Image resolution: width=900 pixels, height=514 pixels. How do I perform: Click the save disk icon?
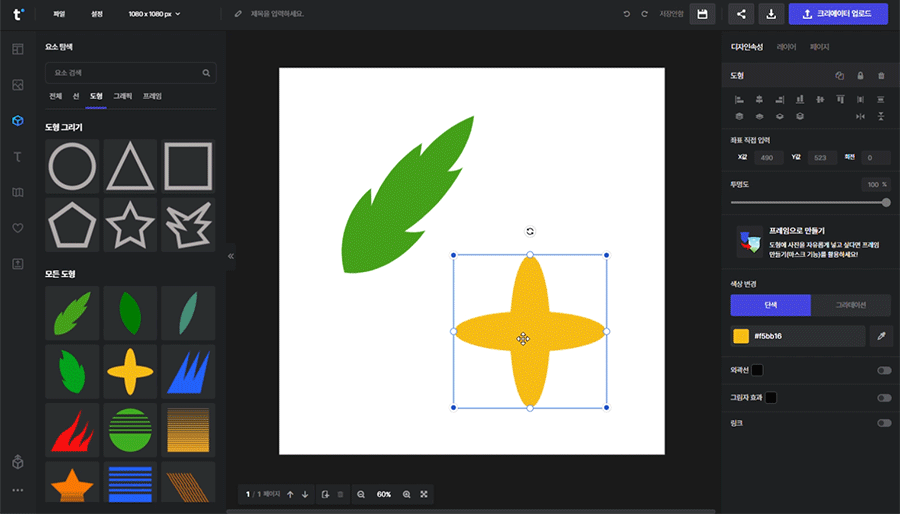click(702, 14)
